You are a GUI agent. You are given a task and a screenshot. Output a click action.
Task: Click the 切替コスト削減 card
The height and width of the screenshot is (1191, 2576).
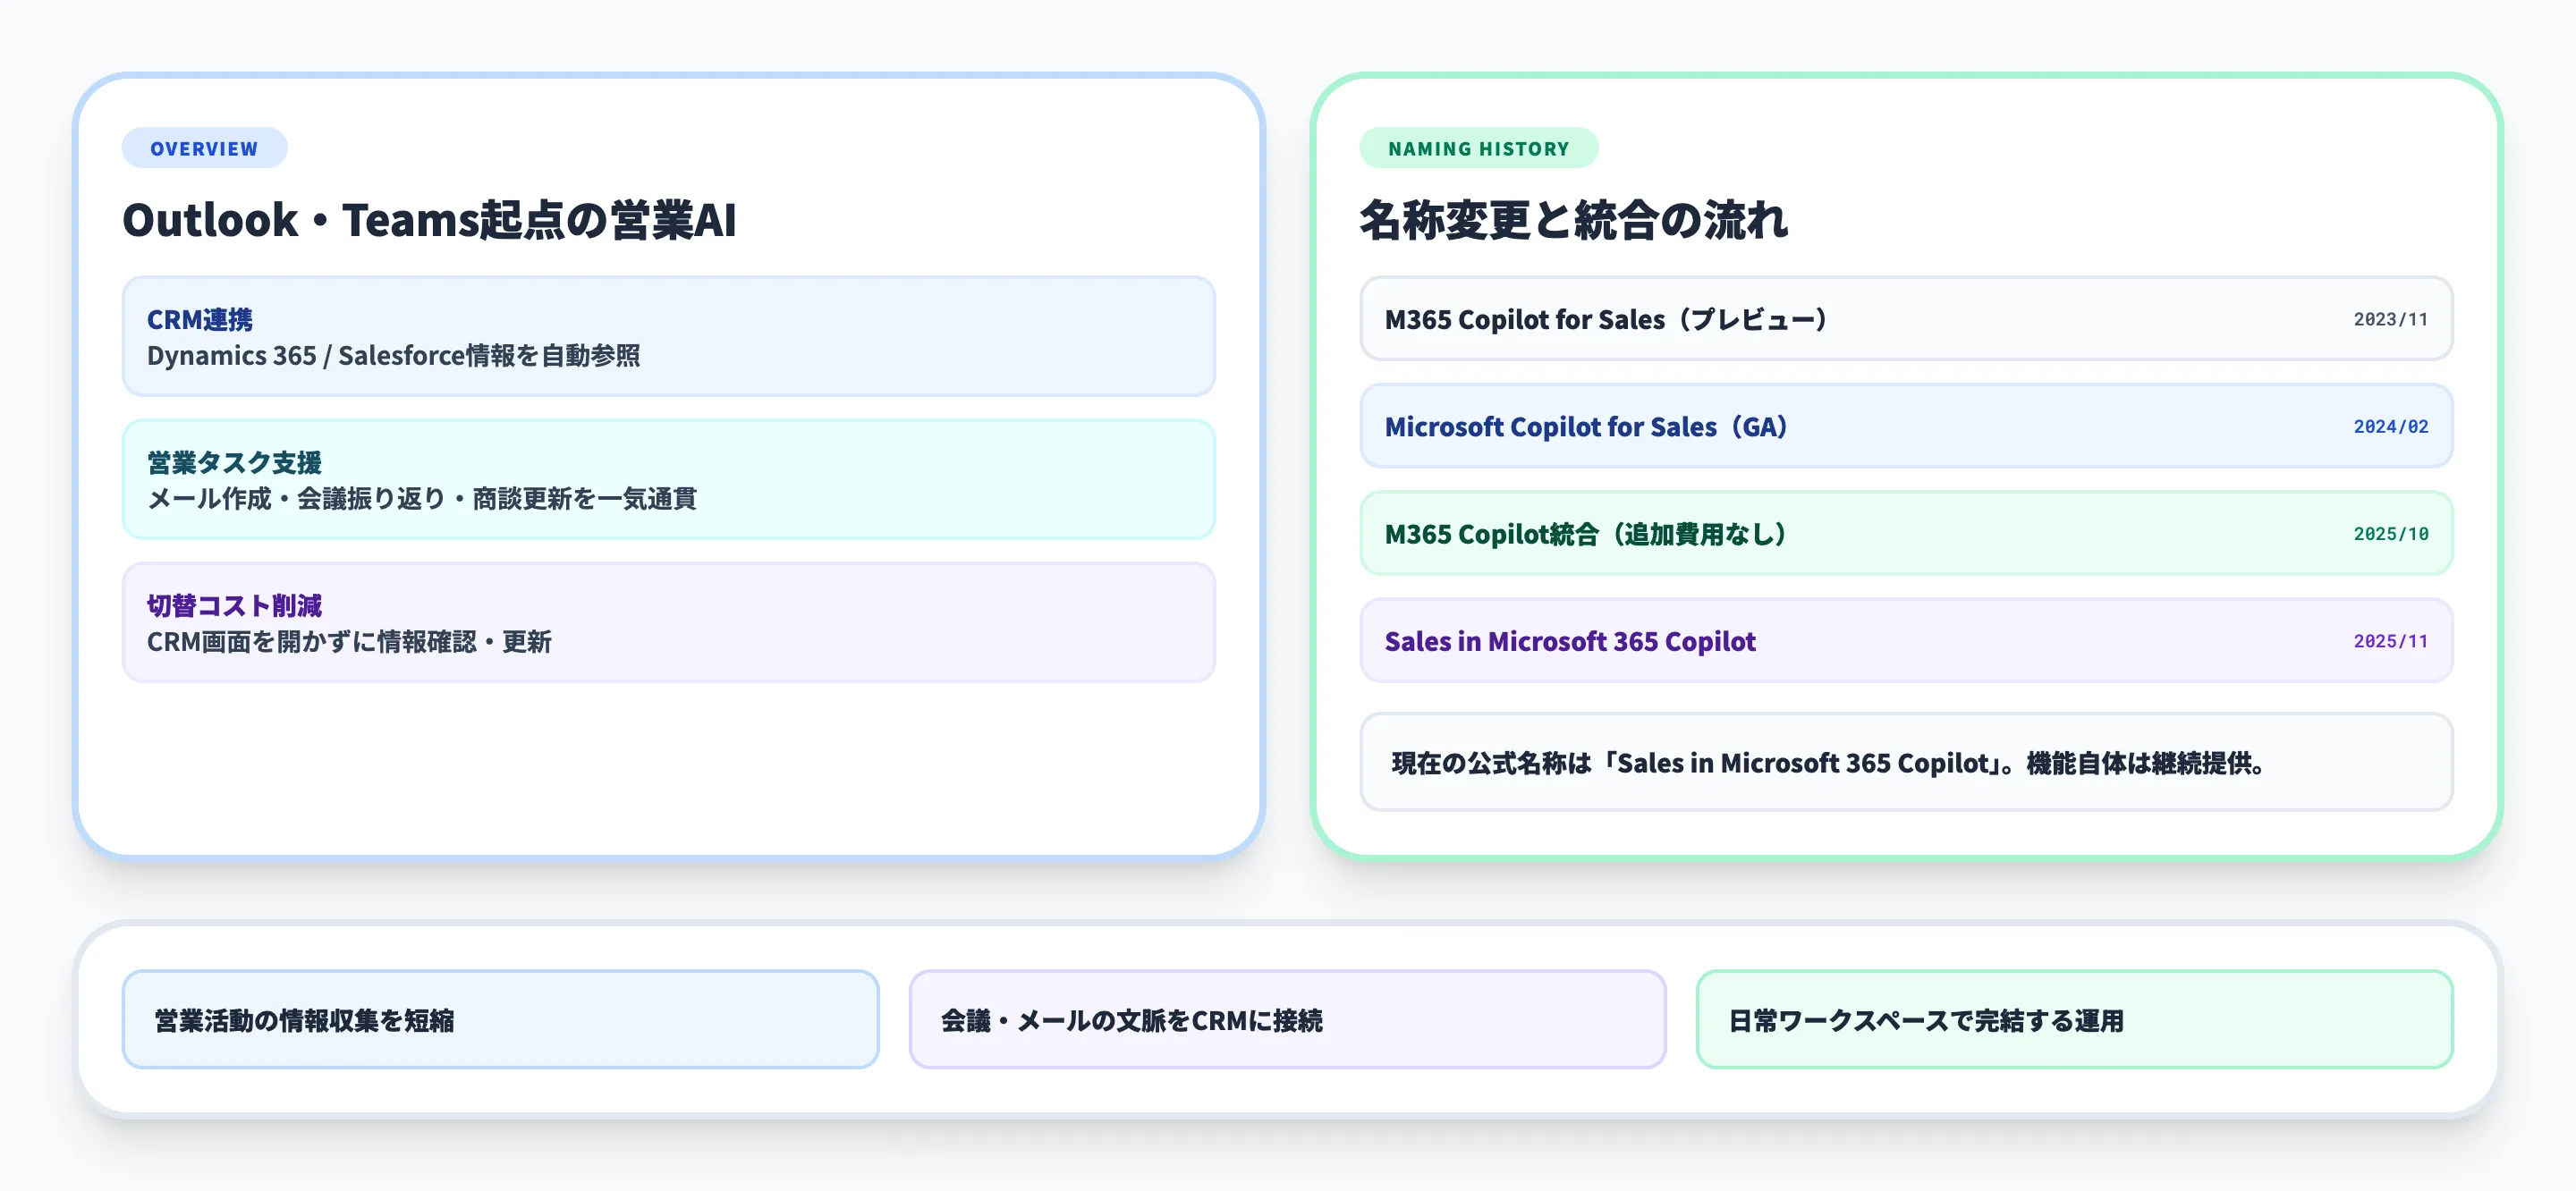point(667,623)
